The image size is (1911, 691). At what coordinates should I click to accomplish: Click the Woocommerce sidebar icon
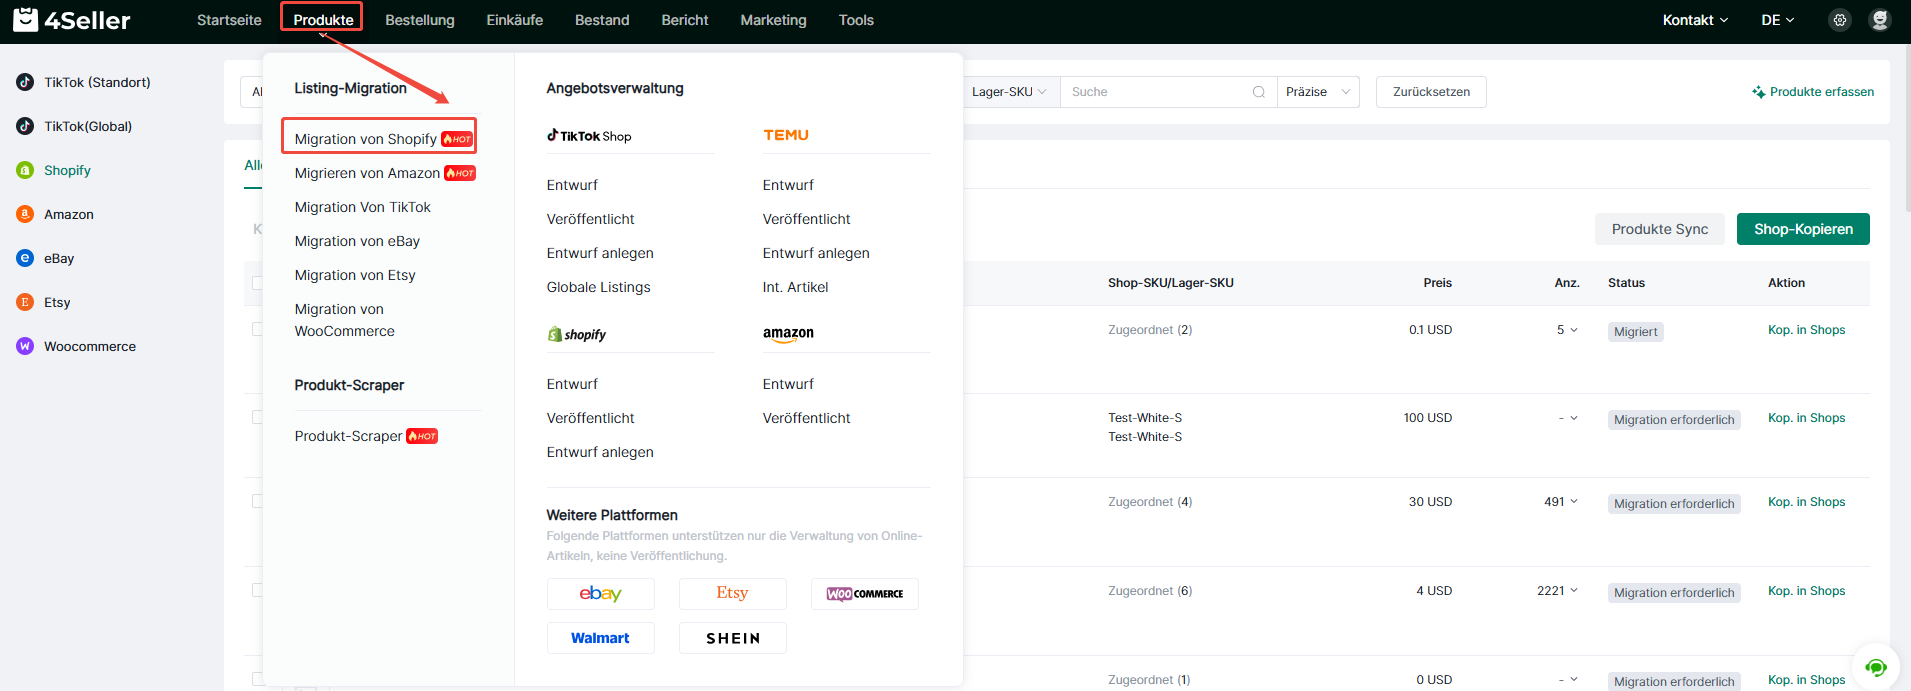click(x=25, y=346)
